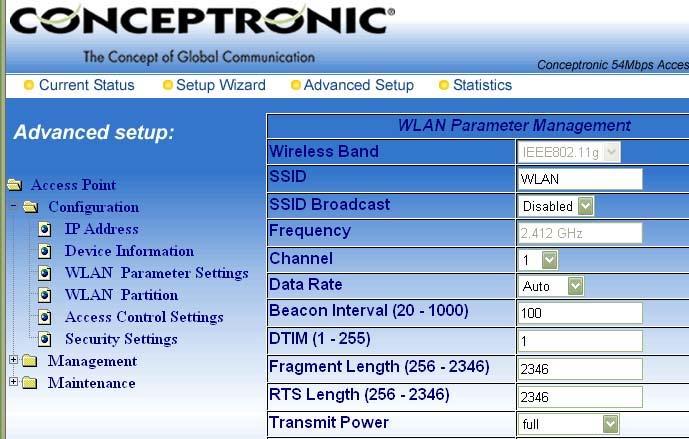Open the Maintenance section link
Viewport: 689px width, 439px height.
(91, 383)
